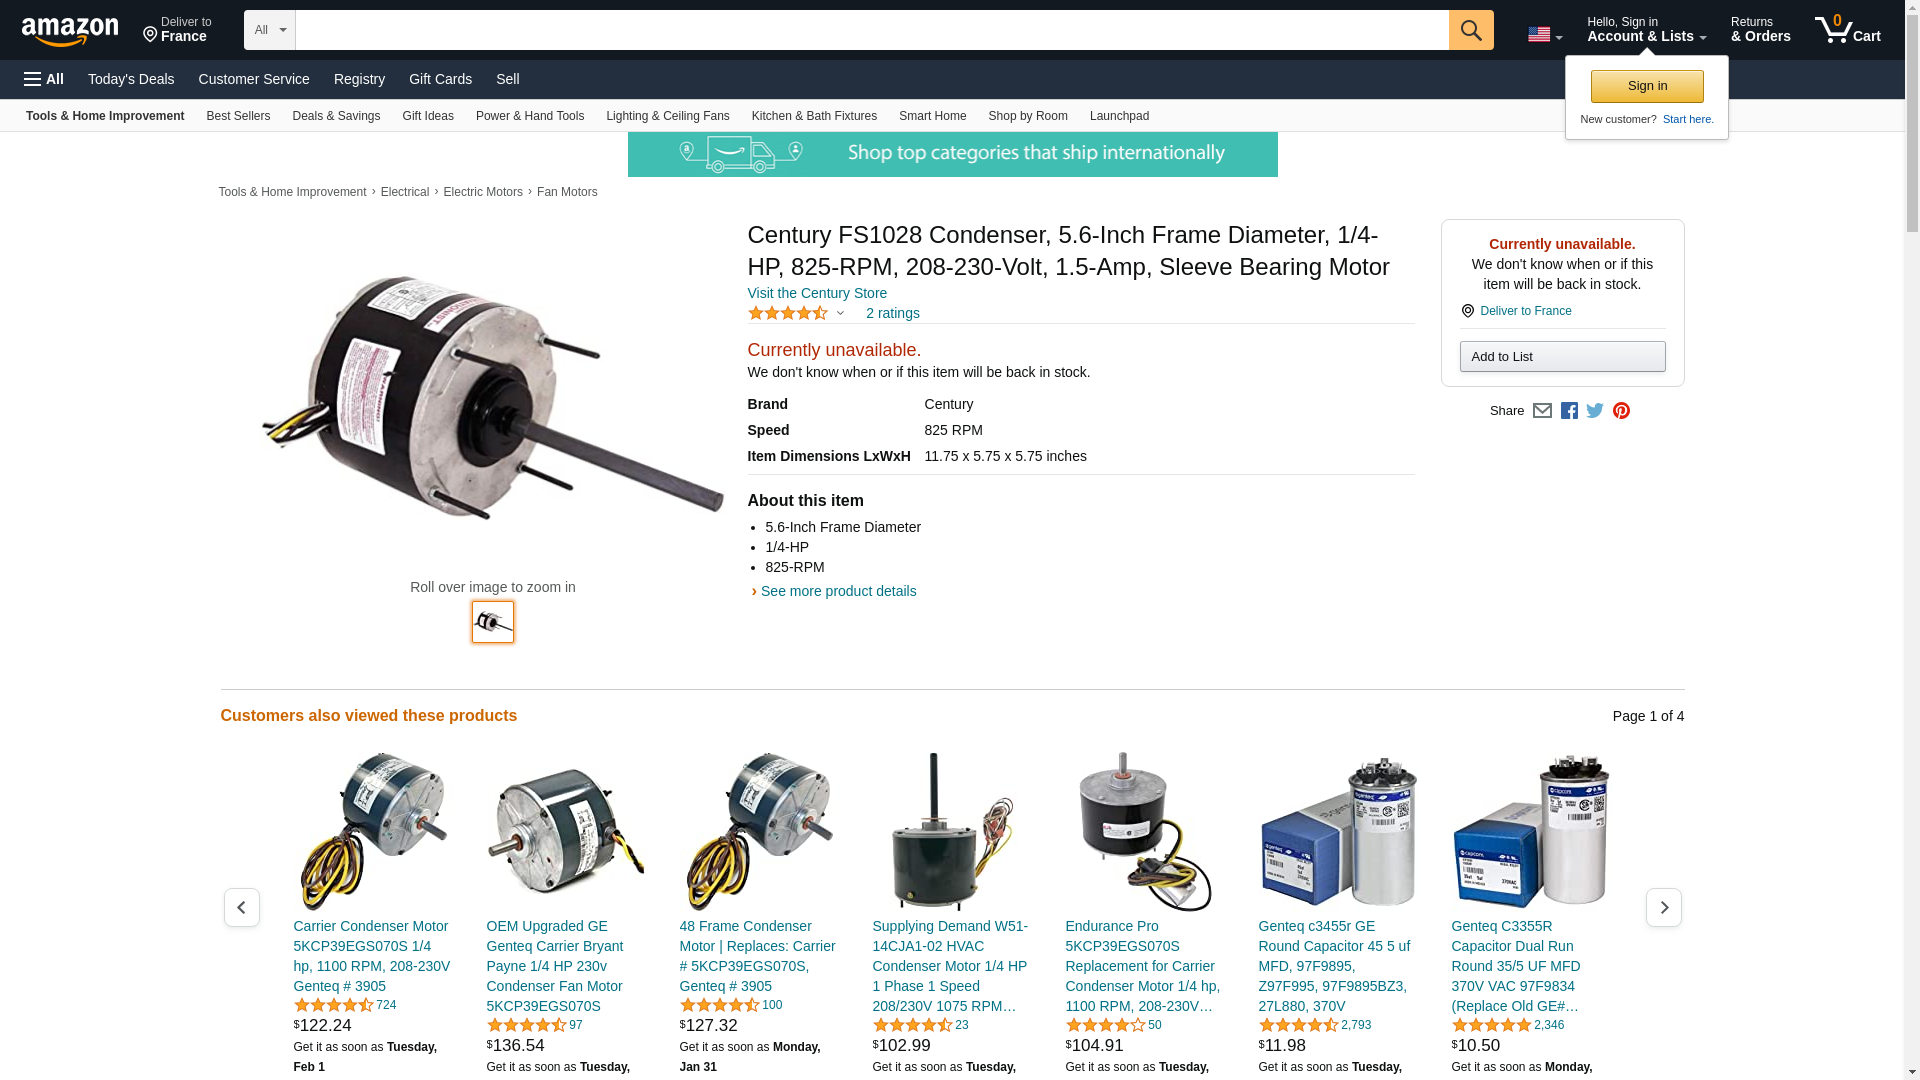Image resolution: width=1920 pixels, height=1080 pixels.
Task: Visit the Century Store link
Action: coord(817,293)
